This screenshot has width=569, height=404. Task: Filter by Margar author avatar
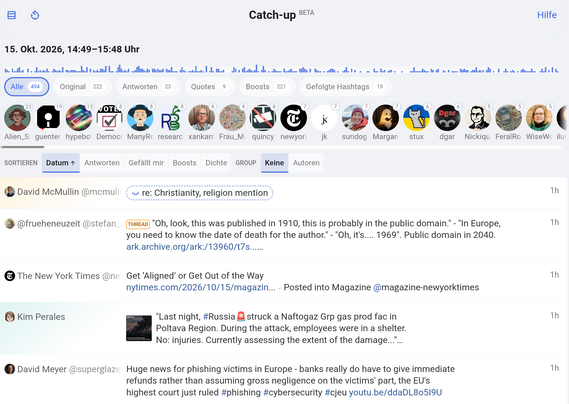tap(386, 118)
